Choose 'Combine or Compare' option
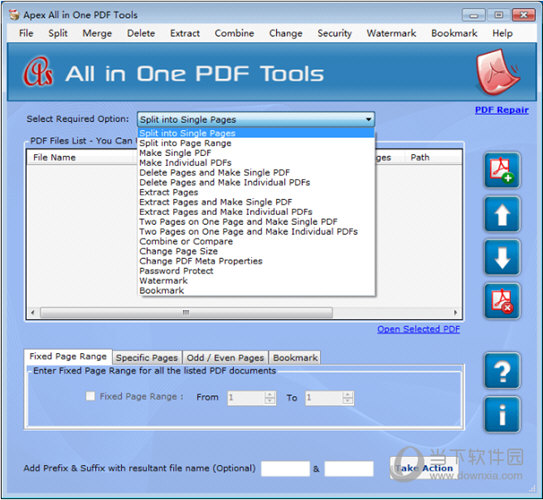This screenshot has height=500, width=543. pos(256,241)
